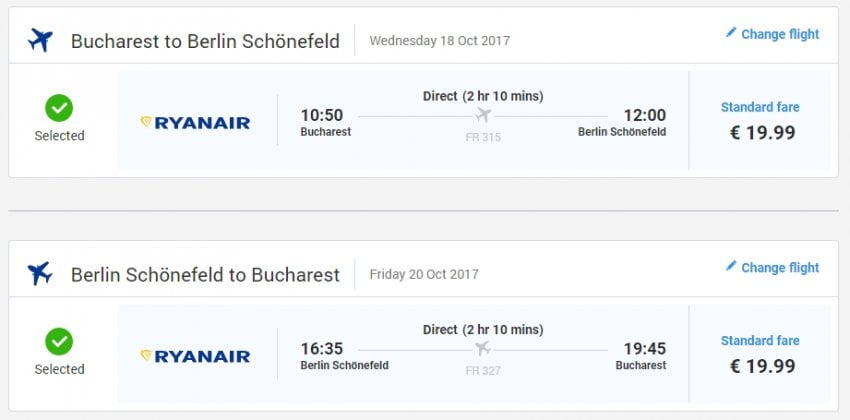Click the outbound flight airplane icon

click(40, 40)
